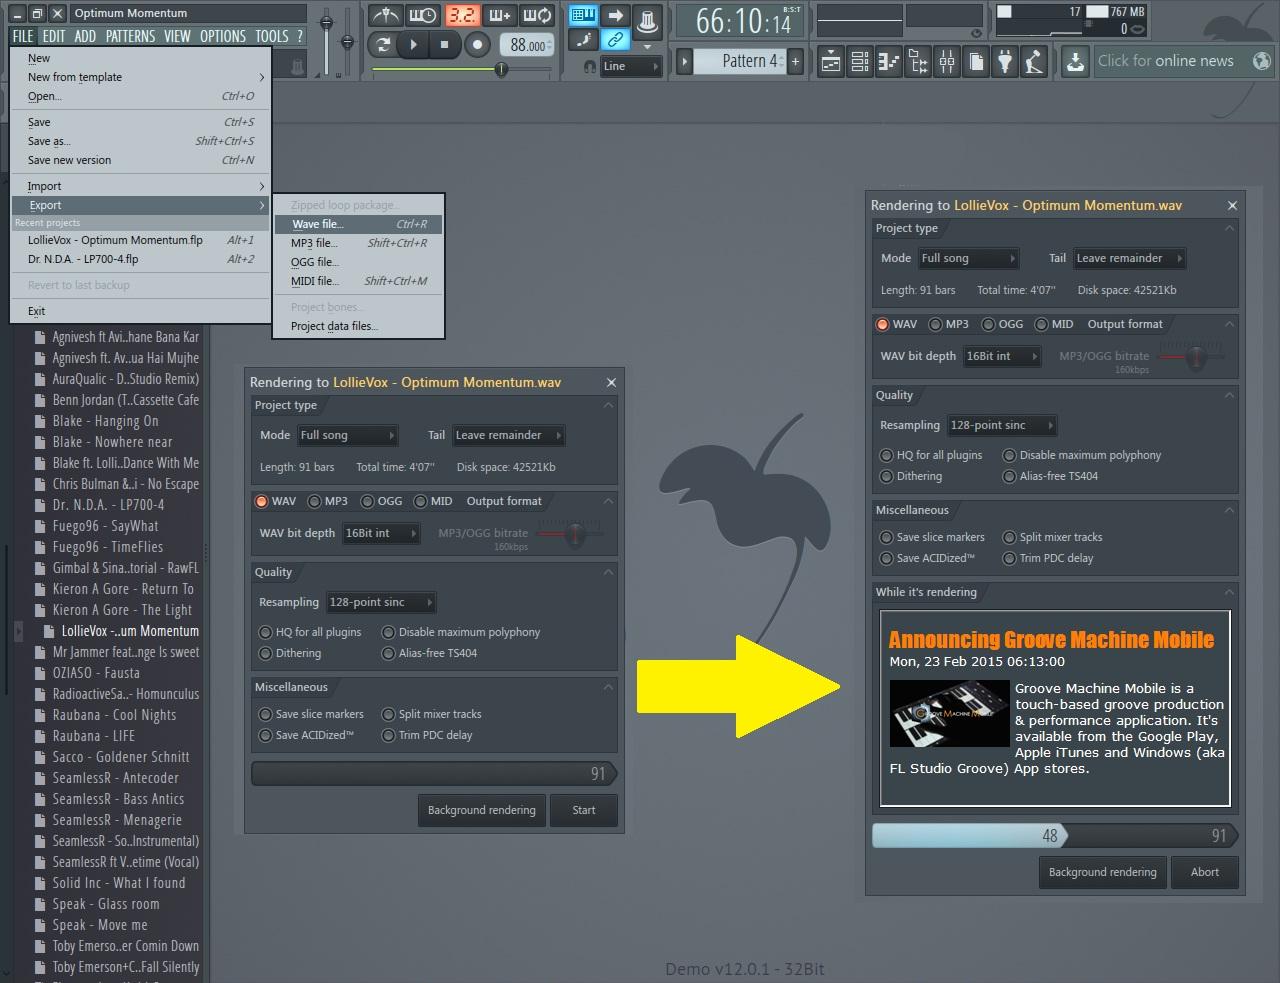This screenshot has height=983, width=1280.
Task: Toggle blend recording overdub icon
Action: pos(499,15)
